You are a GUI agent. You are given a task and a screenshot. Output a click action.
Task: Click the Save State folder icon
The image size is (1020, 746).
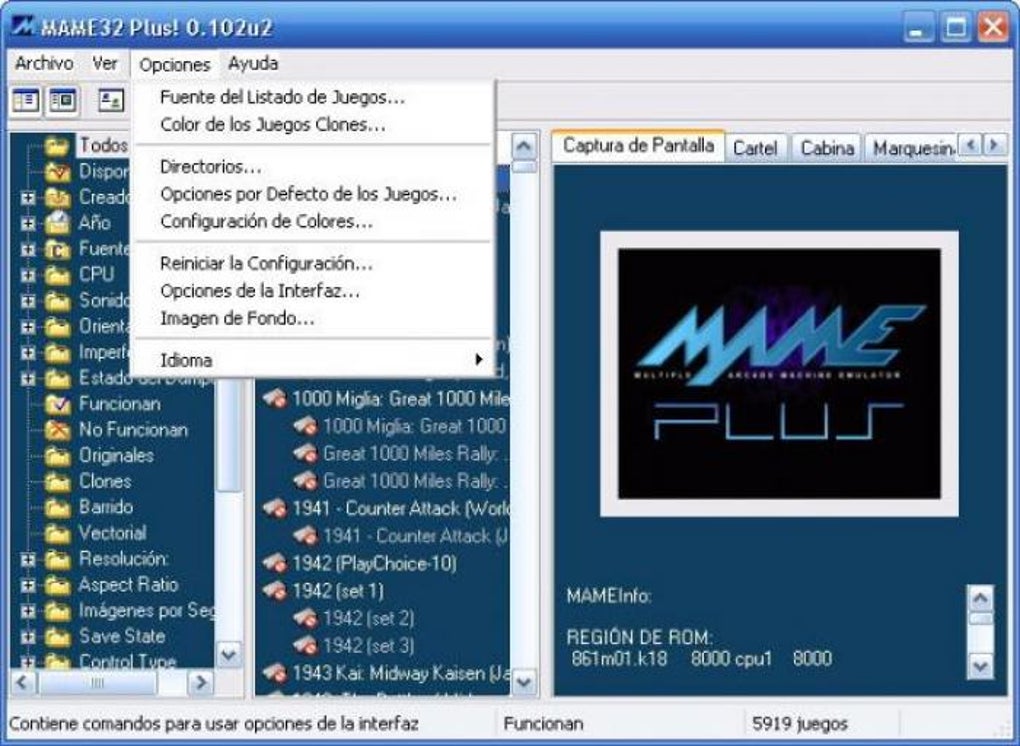[57, 637]
